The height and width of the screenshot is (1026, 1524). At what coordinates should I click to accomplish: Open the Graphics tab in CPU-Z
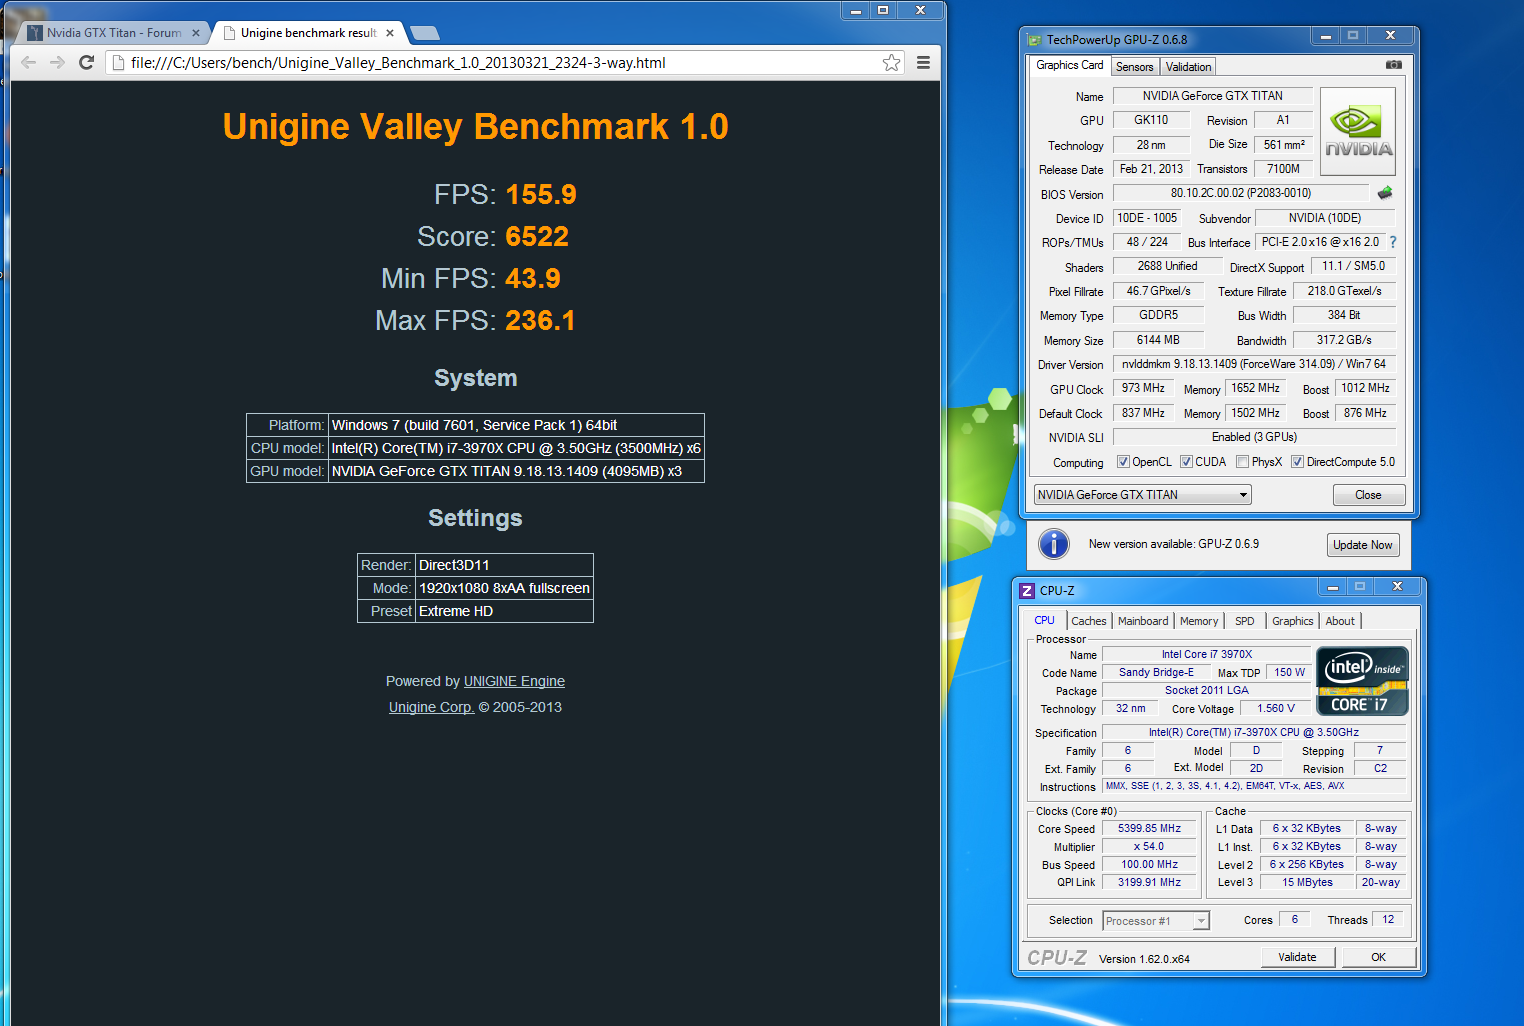coord(1292,621)
